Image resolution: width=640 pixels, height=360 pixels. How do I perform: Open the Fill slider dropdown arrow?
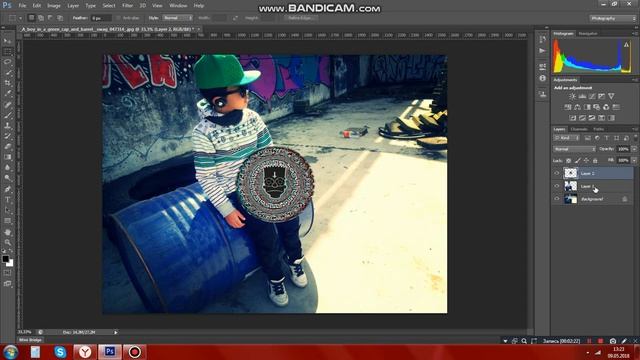[634, 161]
